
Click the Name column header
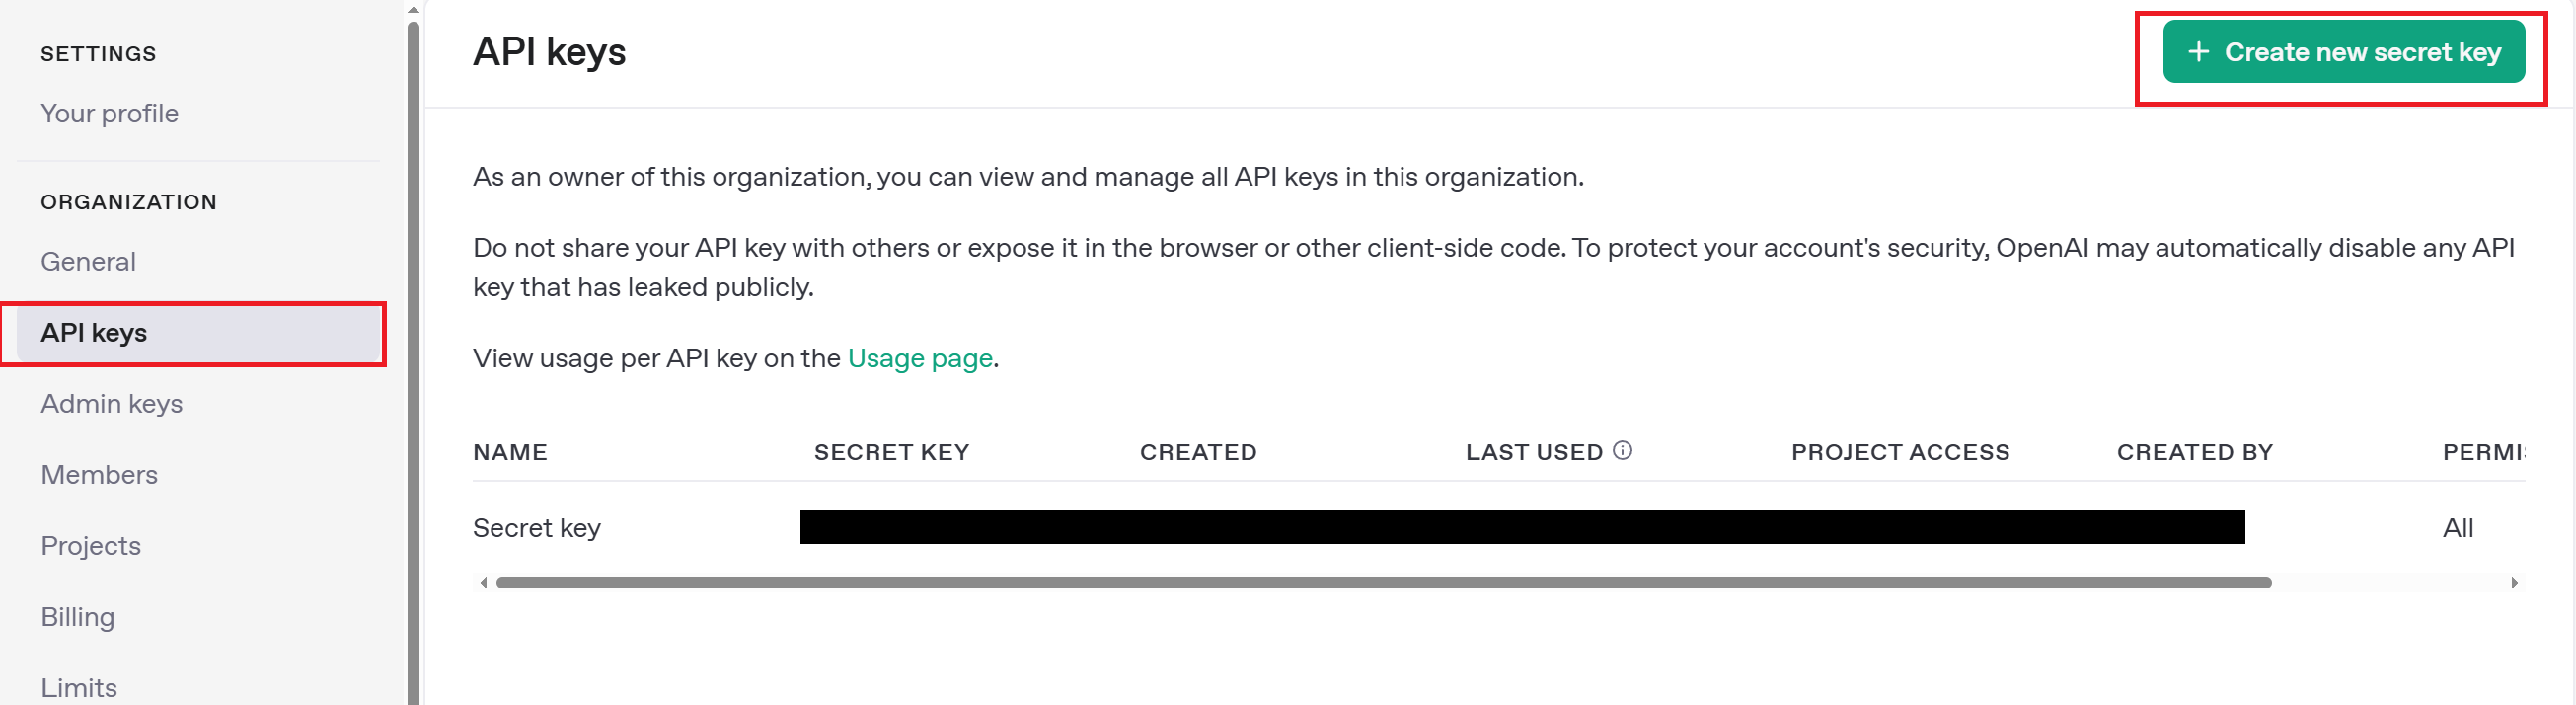click(x=510, y=453)
